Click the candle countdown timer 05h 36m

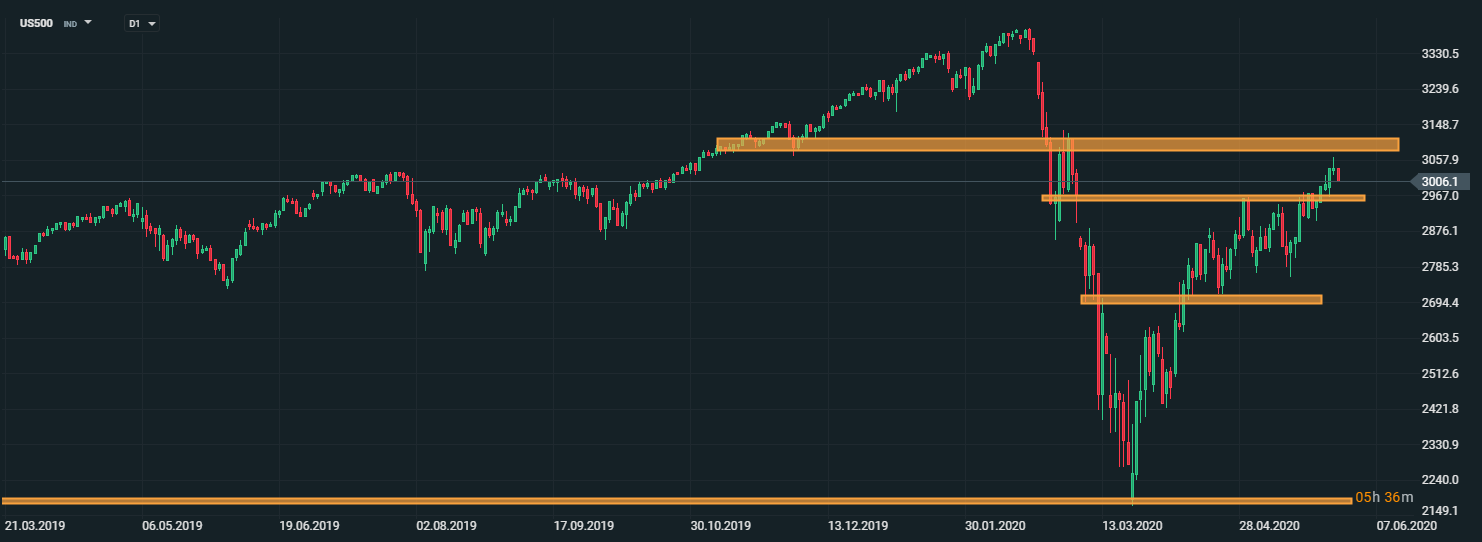click(x=1385, y=497)
